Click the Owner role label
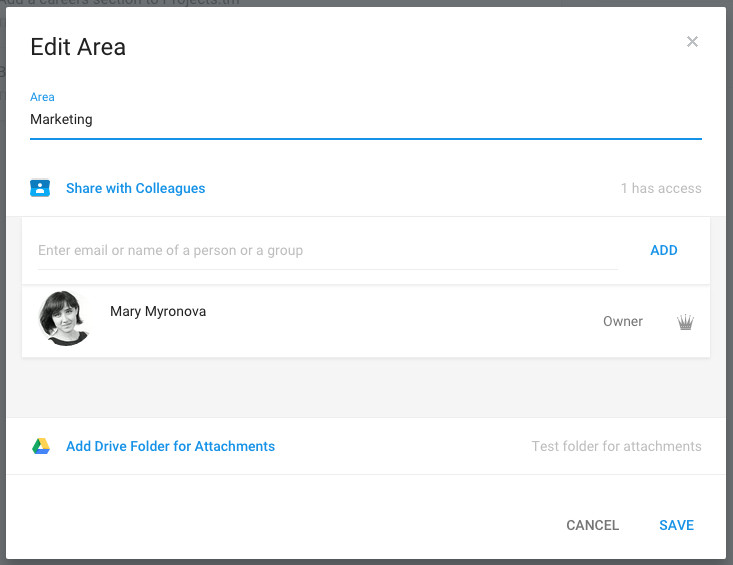 click(623, 322)
